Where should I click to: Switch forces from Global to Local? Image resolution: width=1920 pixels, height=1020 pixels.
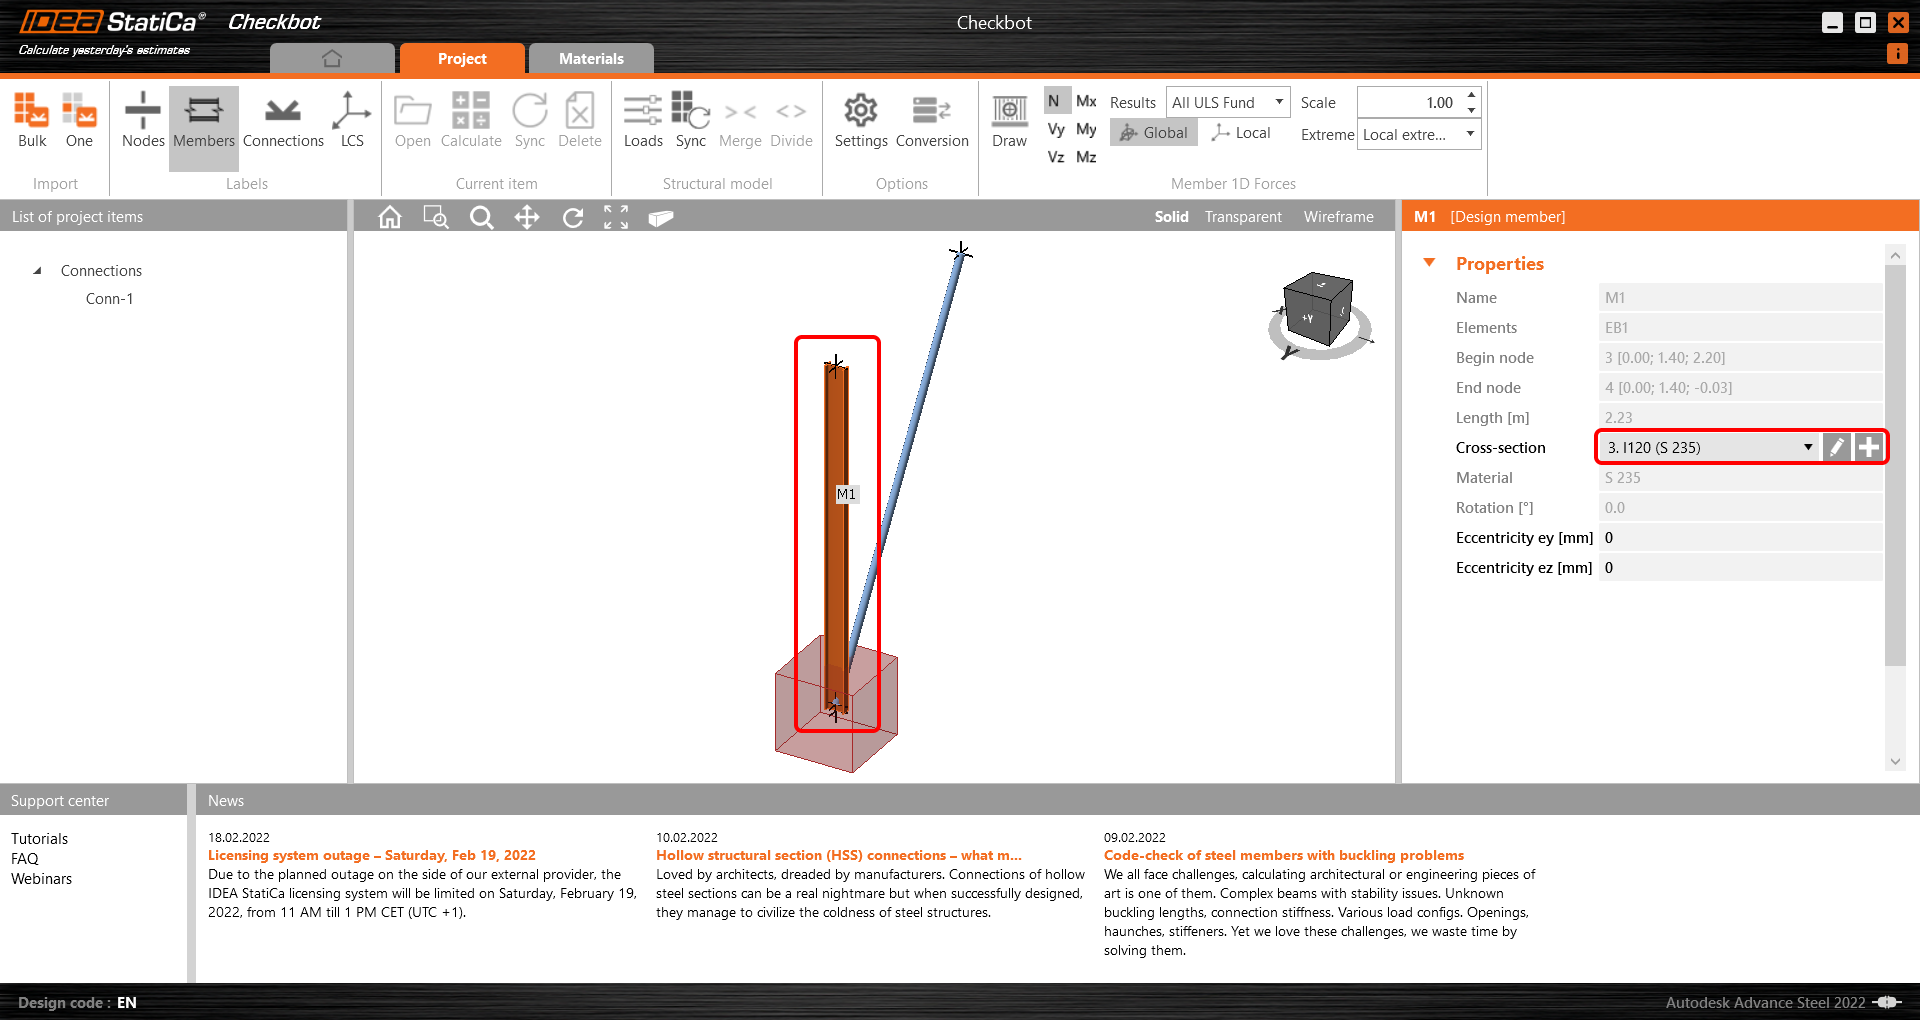coord(1240,132)
